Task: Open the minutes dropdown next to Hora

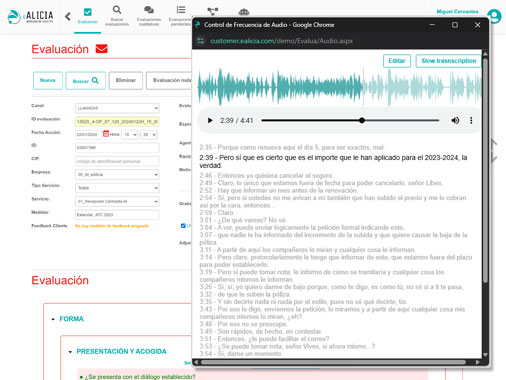Action: coord(149,134)
